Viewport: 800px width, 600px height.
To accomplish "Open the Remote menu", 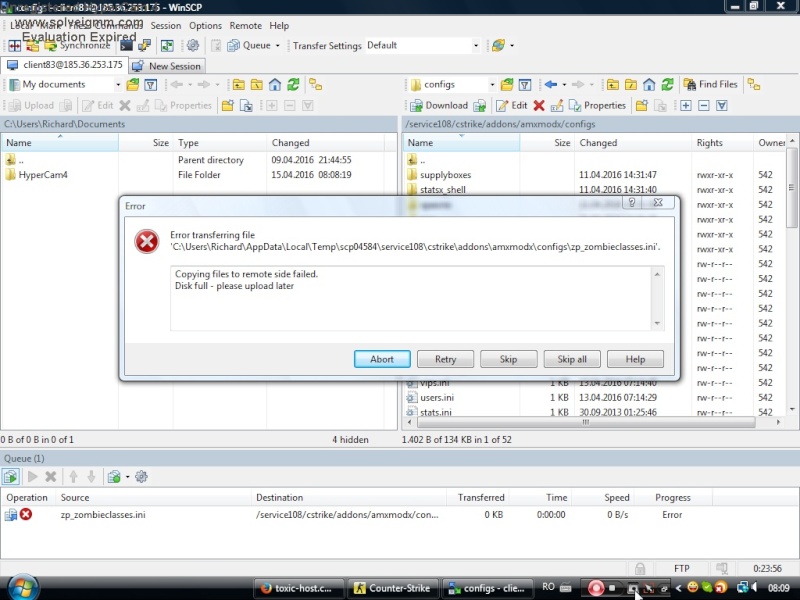I will [x=245, y=26].
